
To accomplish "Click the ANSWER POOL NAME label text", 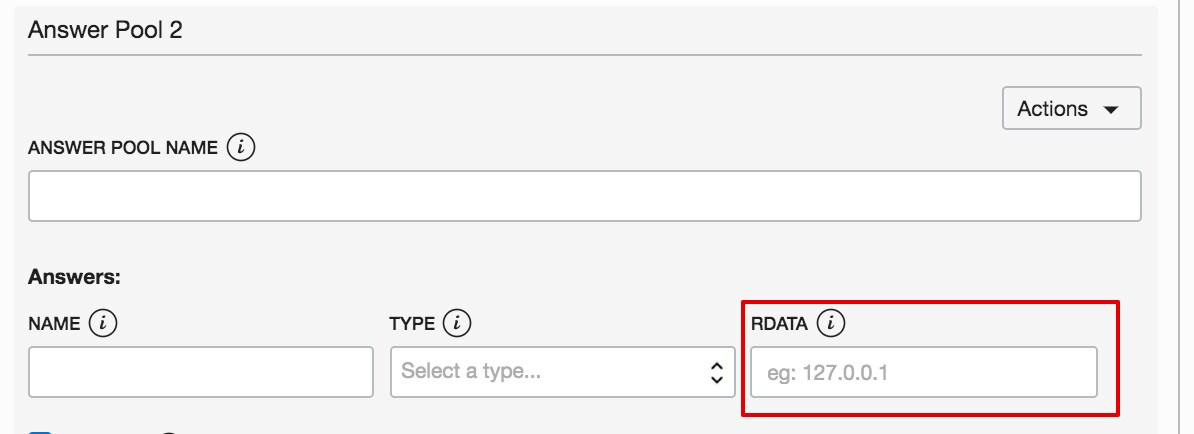I will click(x=123, y=148).
